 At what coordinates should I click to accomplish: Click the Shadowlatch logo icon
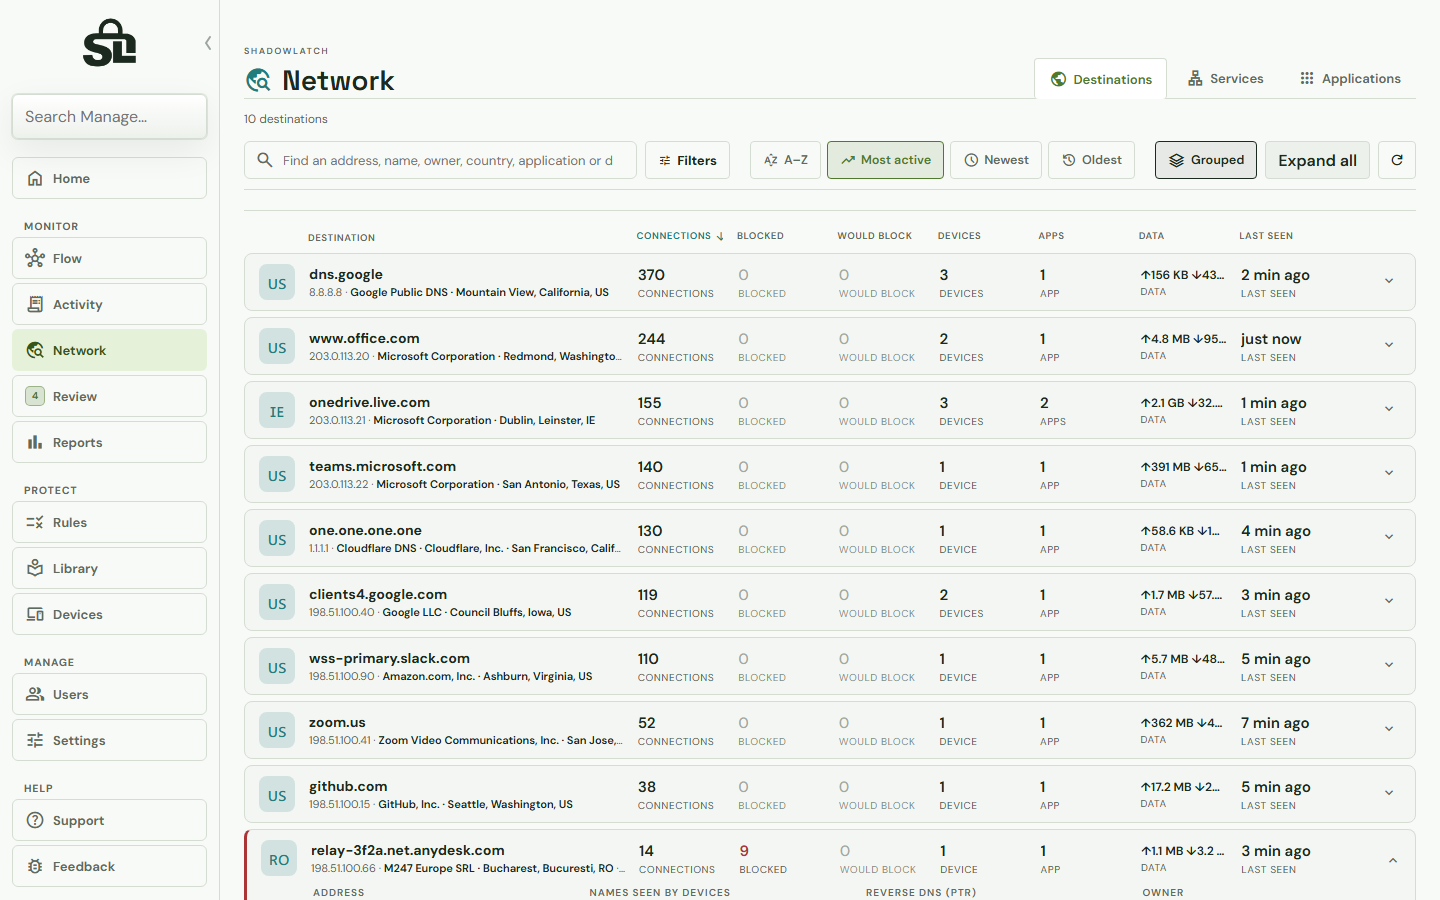[109, 43]
